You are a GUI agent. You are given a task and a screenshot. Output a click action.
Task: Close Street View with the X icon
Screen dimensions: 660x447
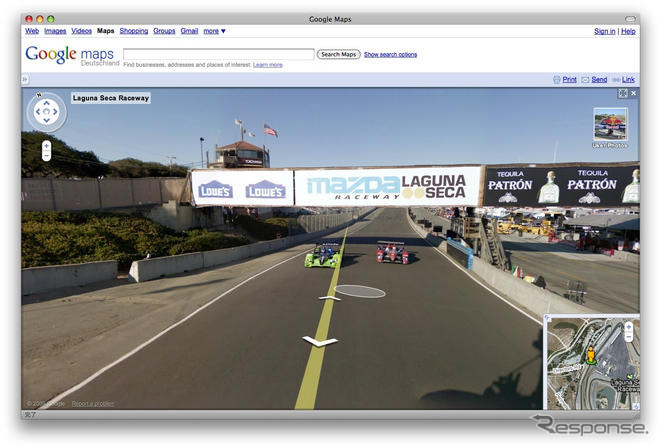pyautogui.click(x=634, y=93)
